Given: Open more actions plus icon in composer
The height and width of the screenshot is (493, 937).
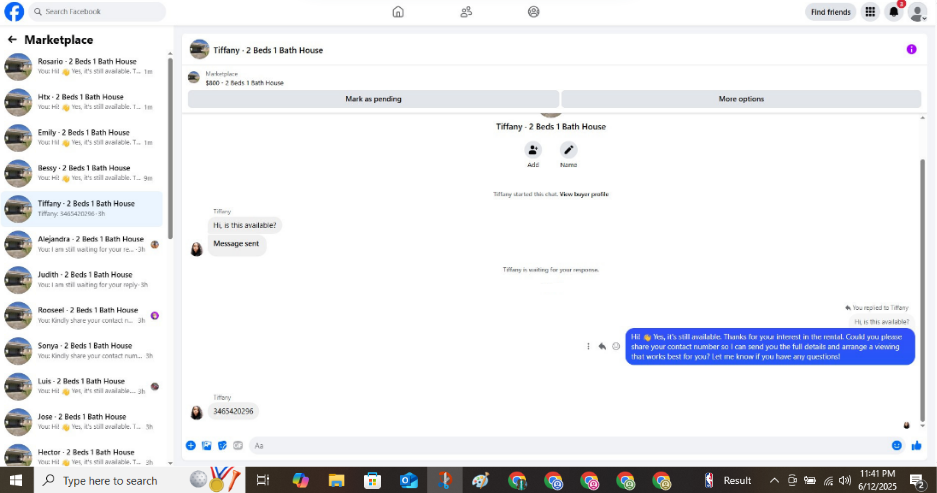Looking at the screenshot, I should (191, 445).
